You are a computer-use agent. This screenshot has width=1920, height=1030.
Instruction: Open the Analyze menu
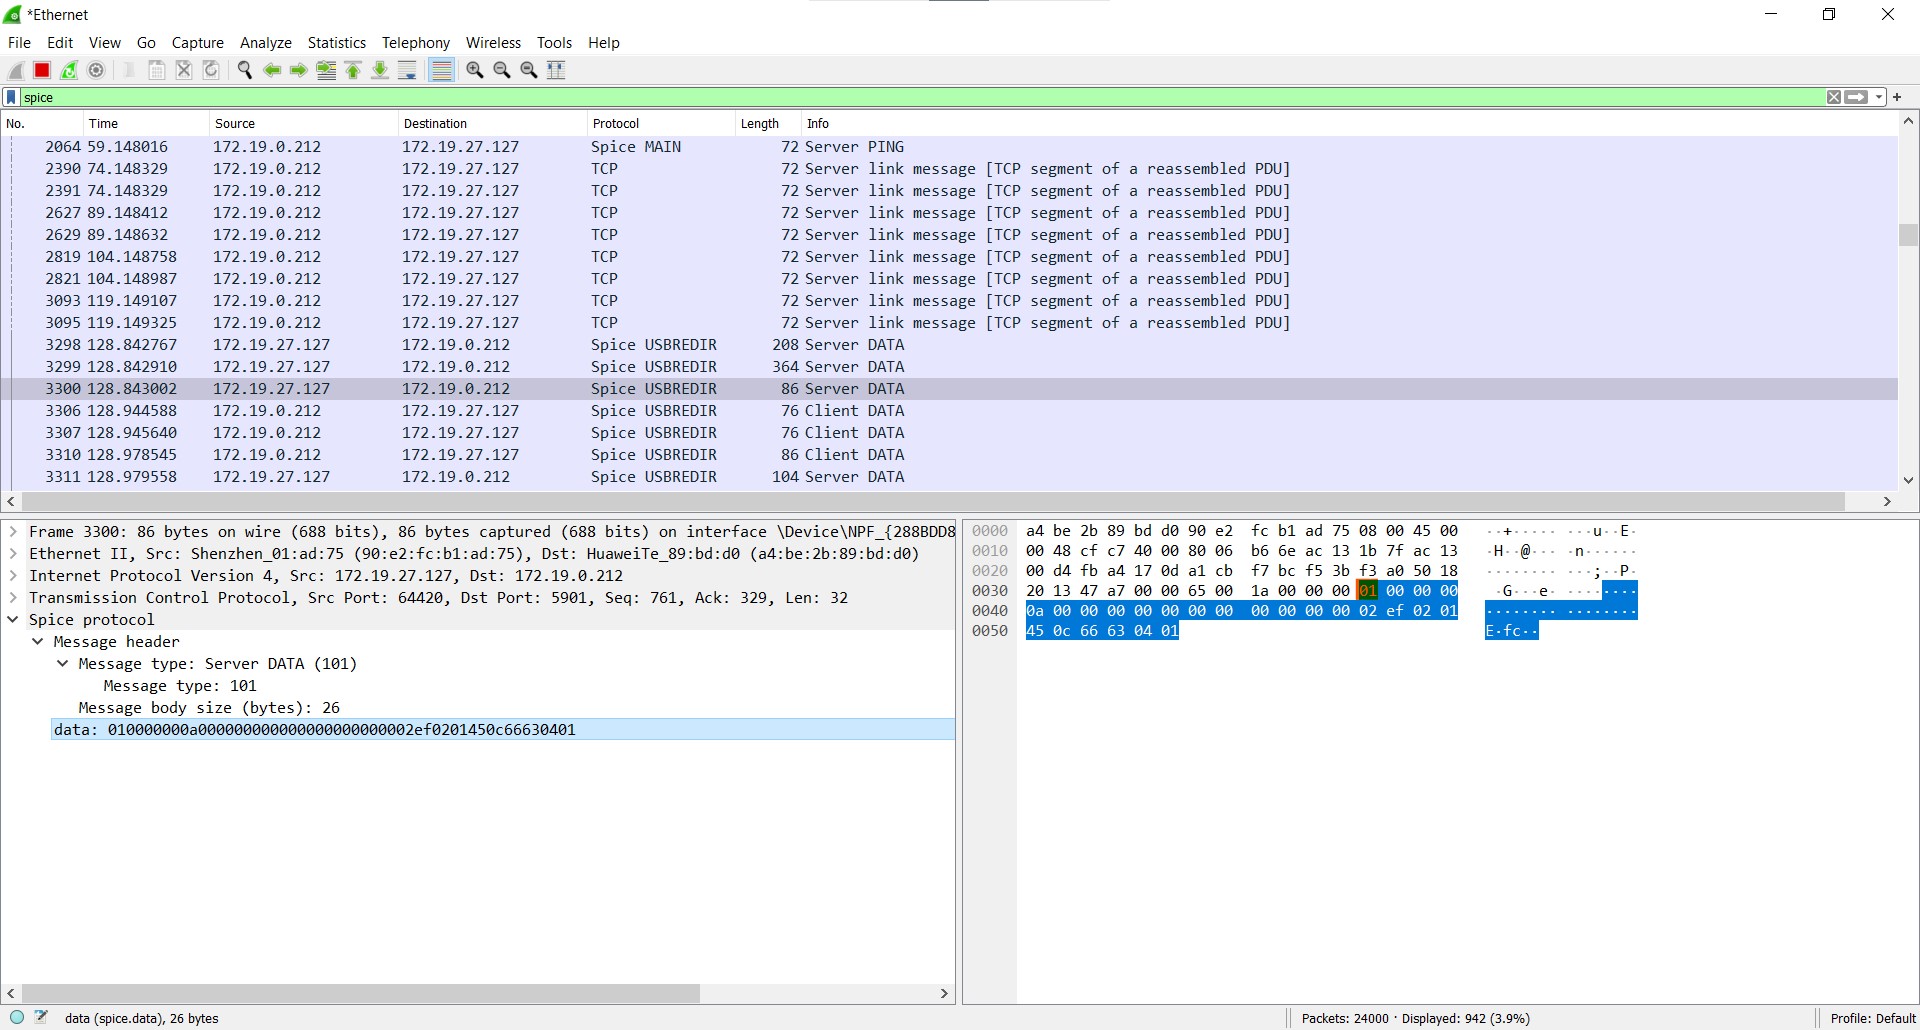[x=265, y=43]
